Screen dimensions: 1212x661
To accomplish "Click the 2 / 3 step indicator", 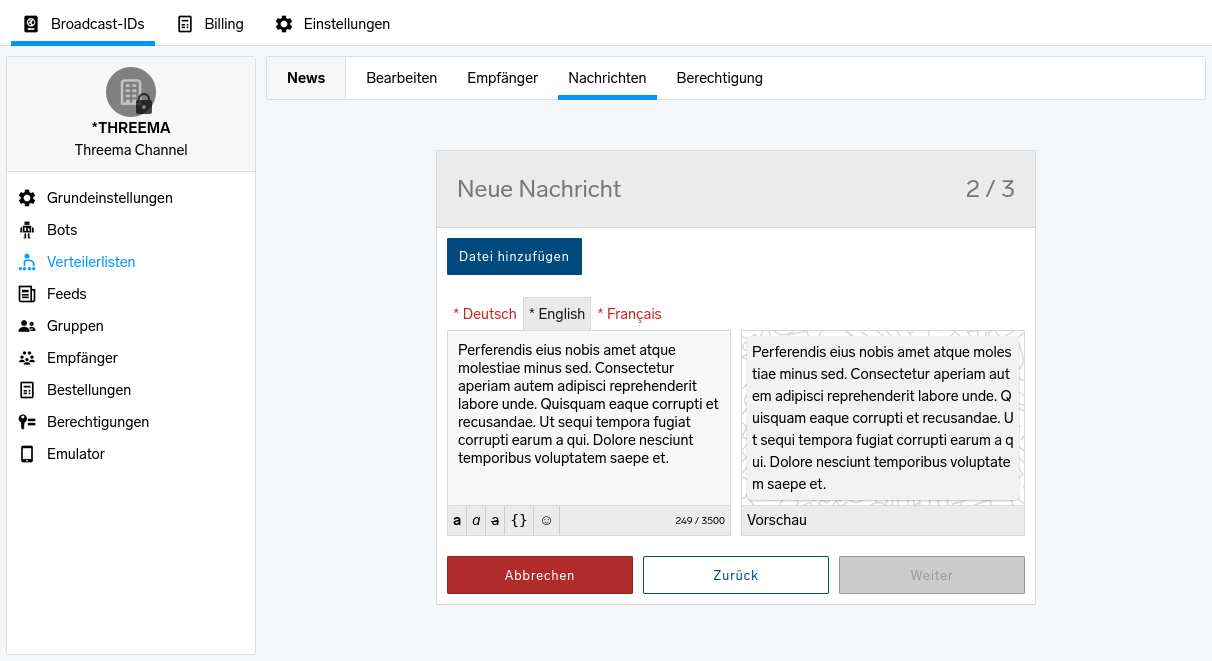I will tap(990, 189).
